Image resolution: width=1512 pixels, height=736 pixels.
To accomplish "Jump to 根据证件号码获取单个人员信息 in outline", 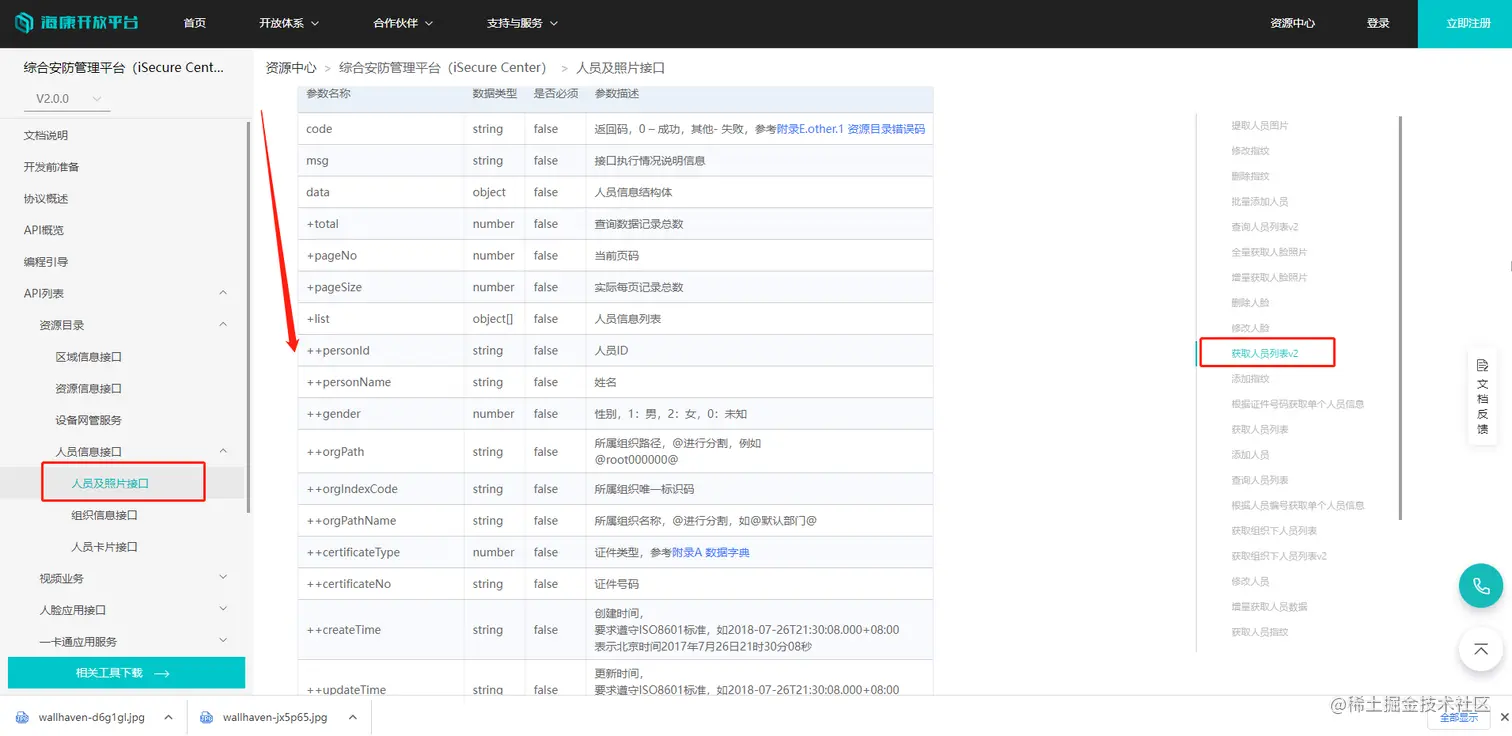I will tap(1298, 404).
